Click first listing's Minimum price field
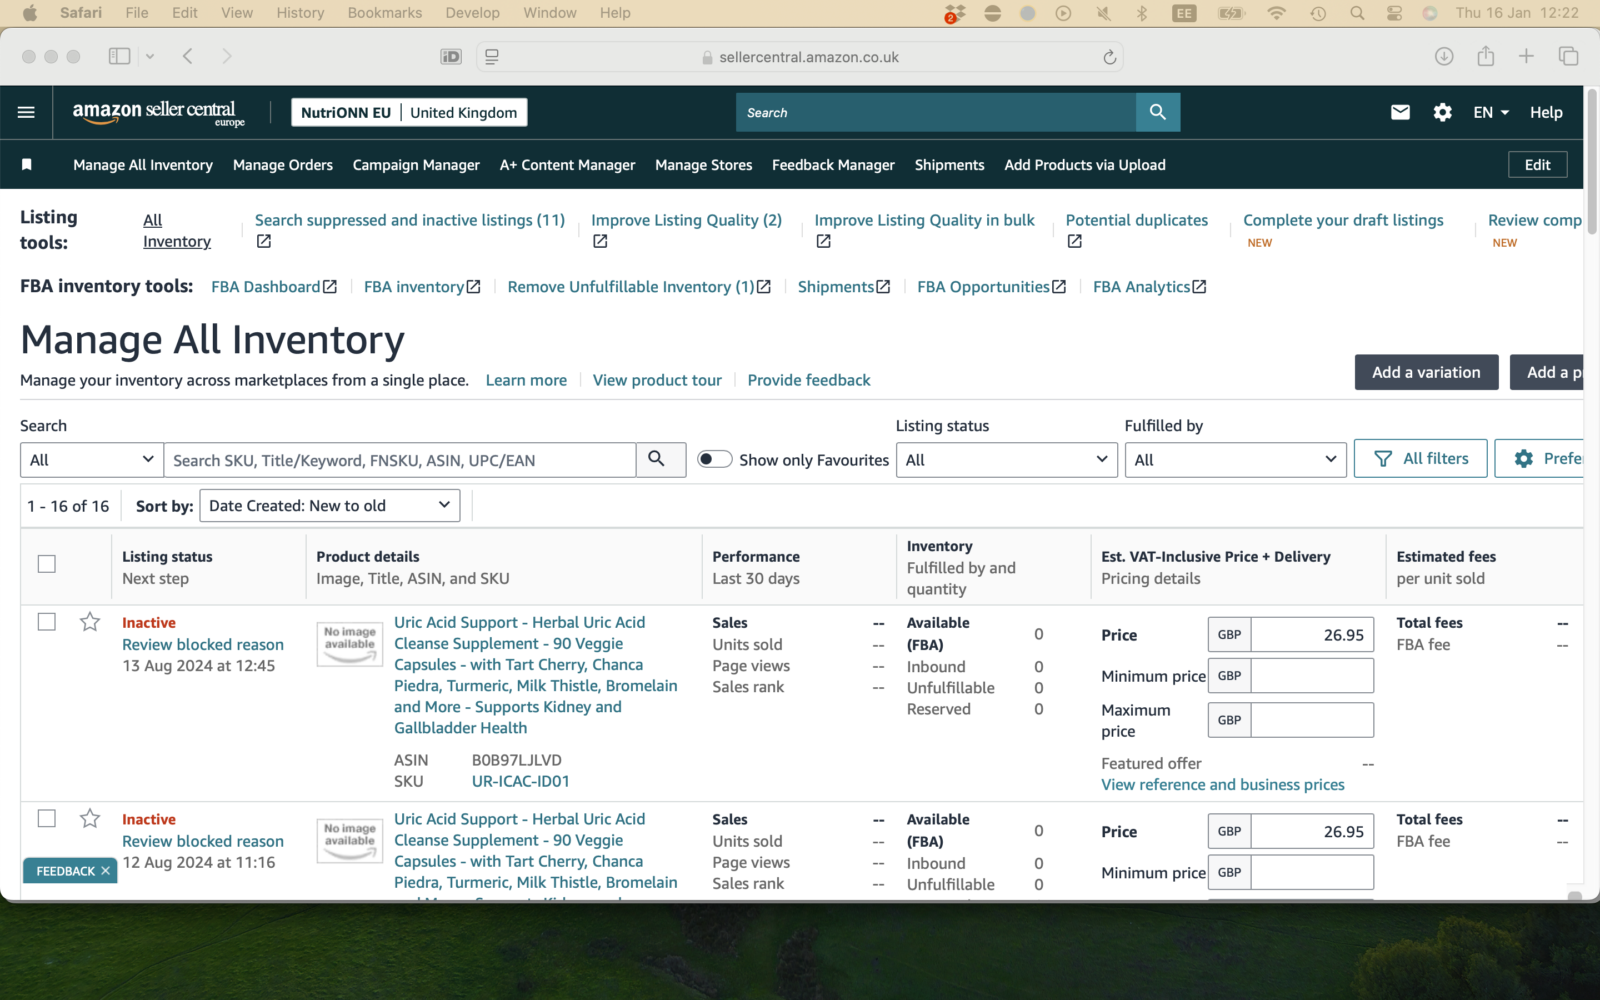The image size is (1600, 1000). point(1312,676)
